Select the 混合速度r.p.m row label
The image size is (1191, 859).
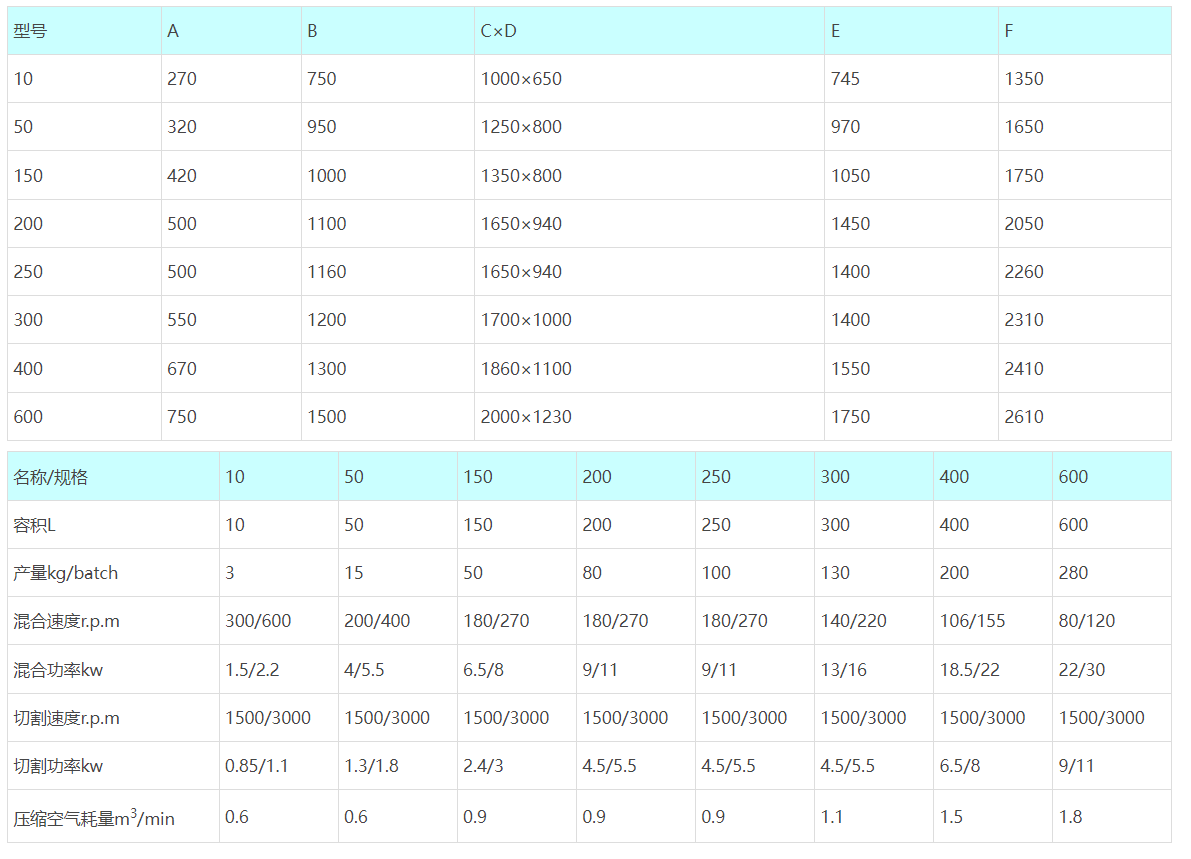point(66,621)
